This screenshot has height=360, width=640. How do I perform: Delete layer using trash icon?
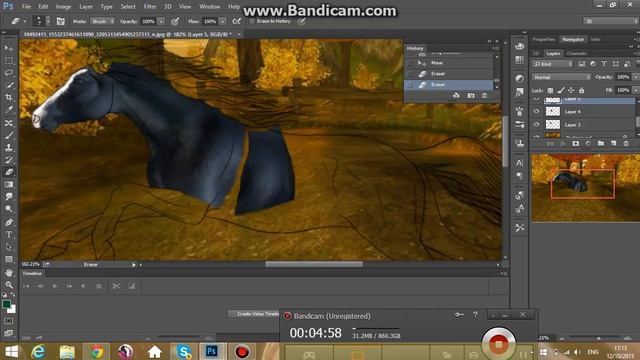pos(626,144)
